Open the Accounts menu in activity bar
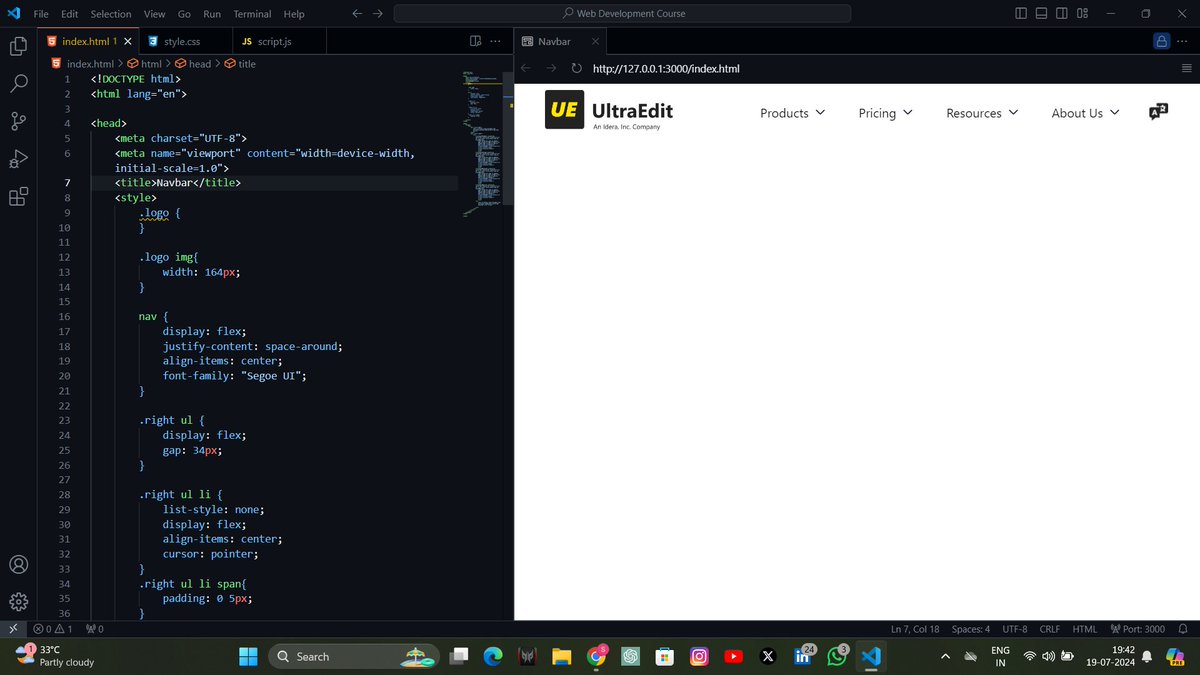The image size is (1200, 675). click(18, 564)
